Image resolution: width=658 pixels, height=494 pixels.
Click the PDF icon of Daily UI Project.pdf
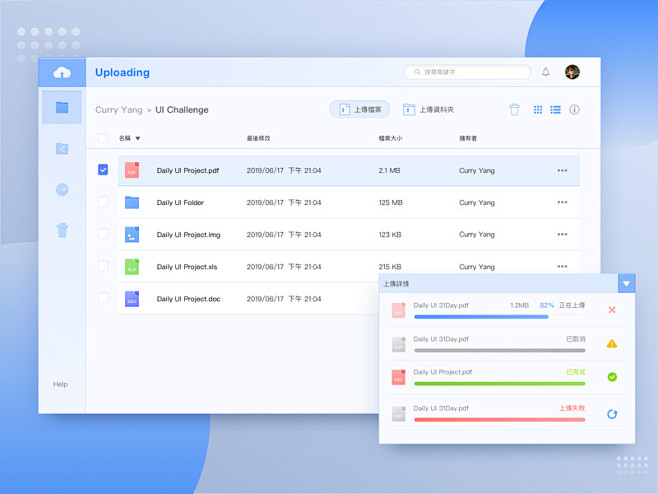click(x=132, y=170)
